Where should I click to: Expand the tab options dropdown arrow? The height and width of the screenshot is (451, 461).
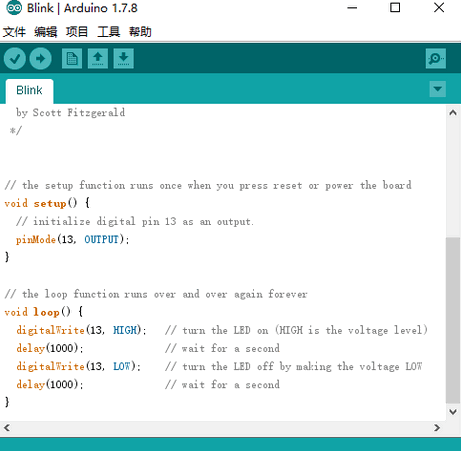438,89
